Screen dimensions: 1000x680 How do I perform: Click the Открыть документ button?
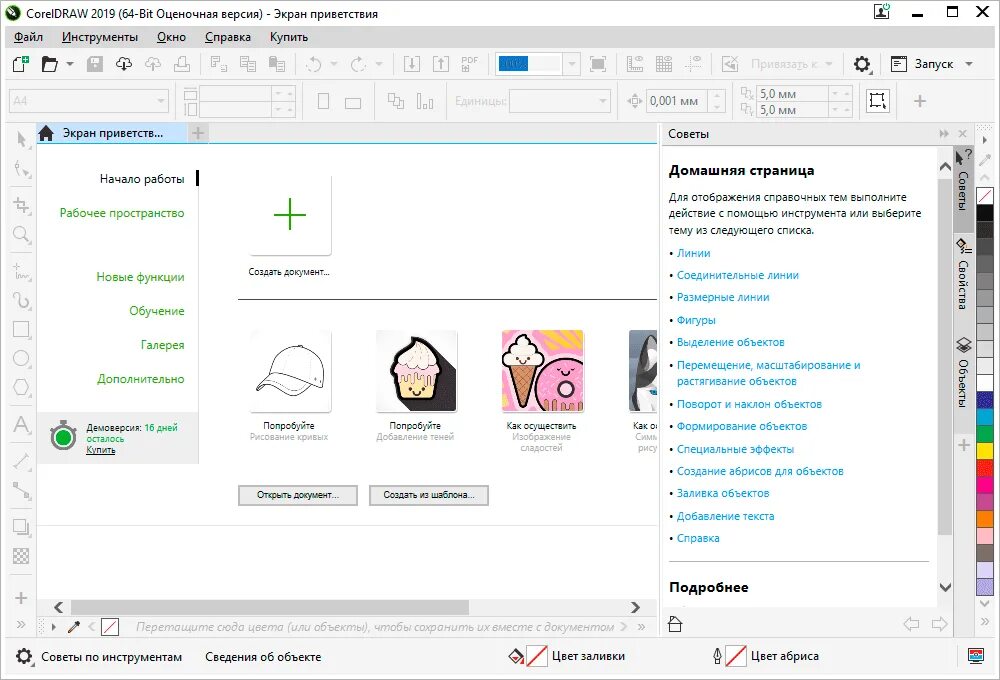coord(298,495)
